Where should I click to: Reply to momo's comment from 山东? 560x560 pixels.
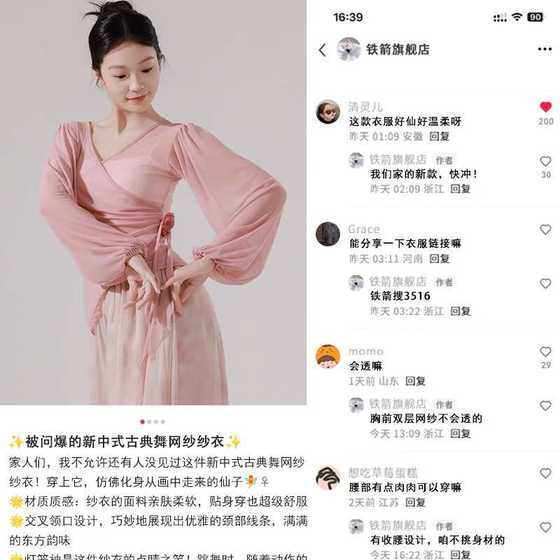point(415,381)
